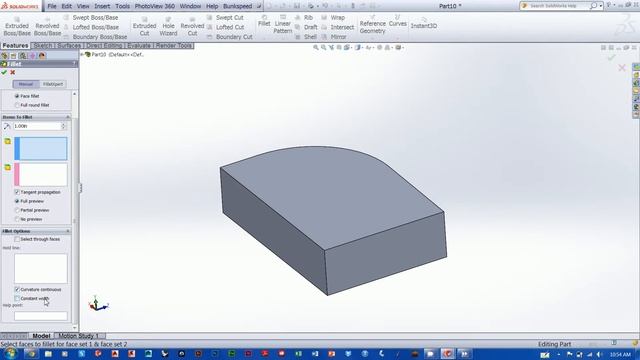Click the pink face set 2 selection box
Image resolution: width=640 pixels, height=360 pixels.
(x=41, y=175)
